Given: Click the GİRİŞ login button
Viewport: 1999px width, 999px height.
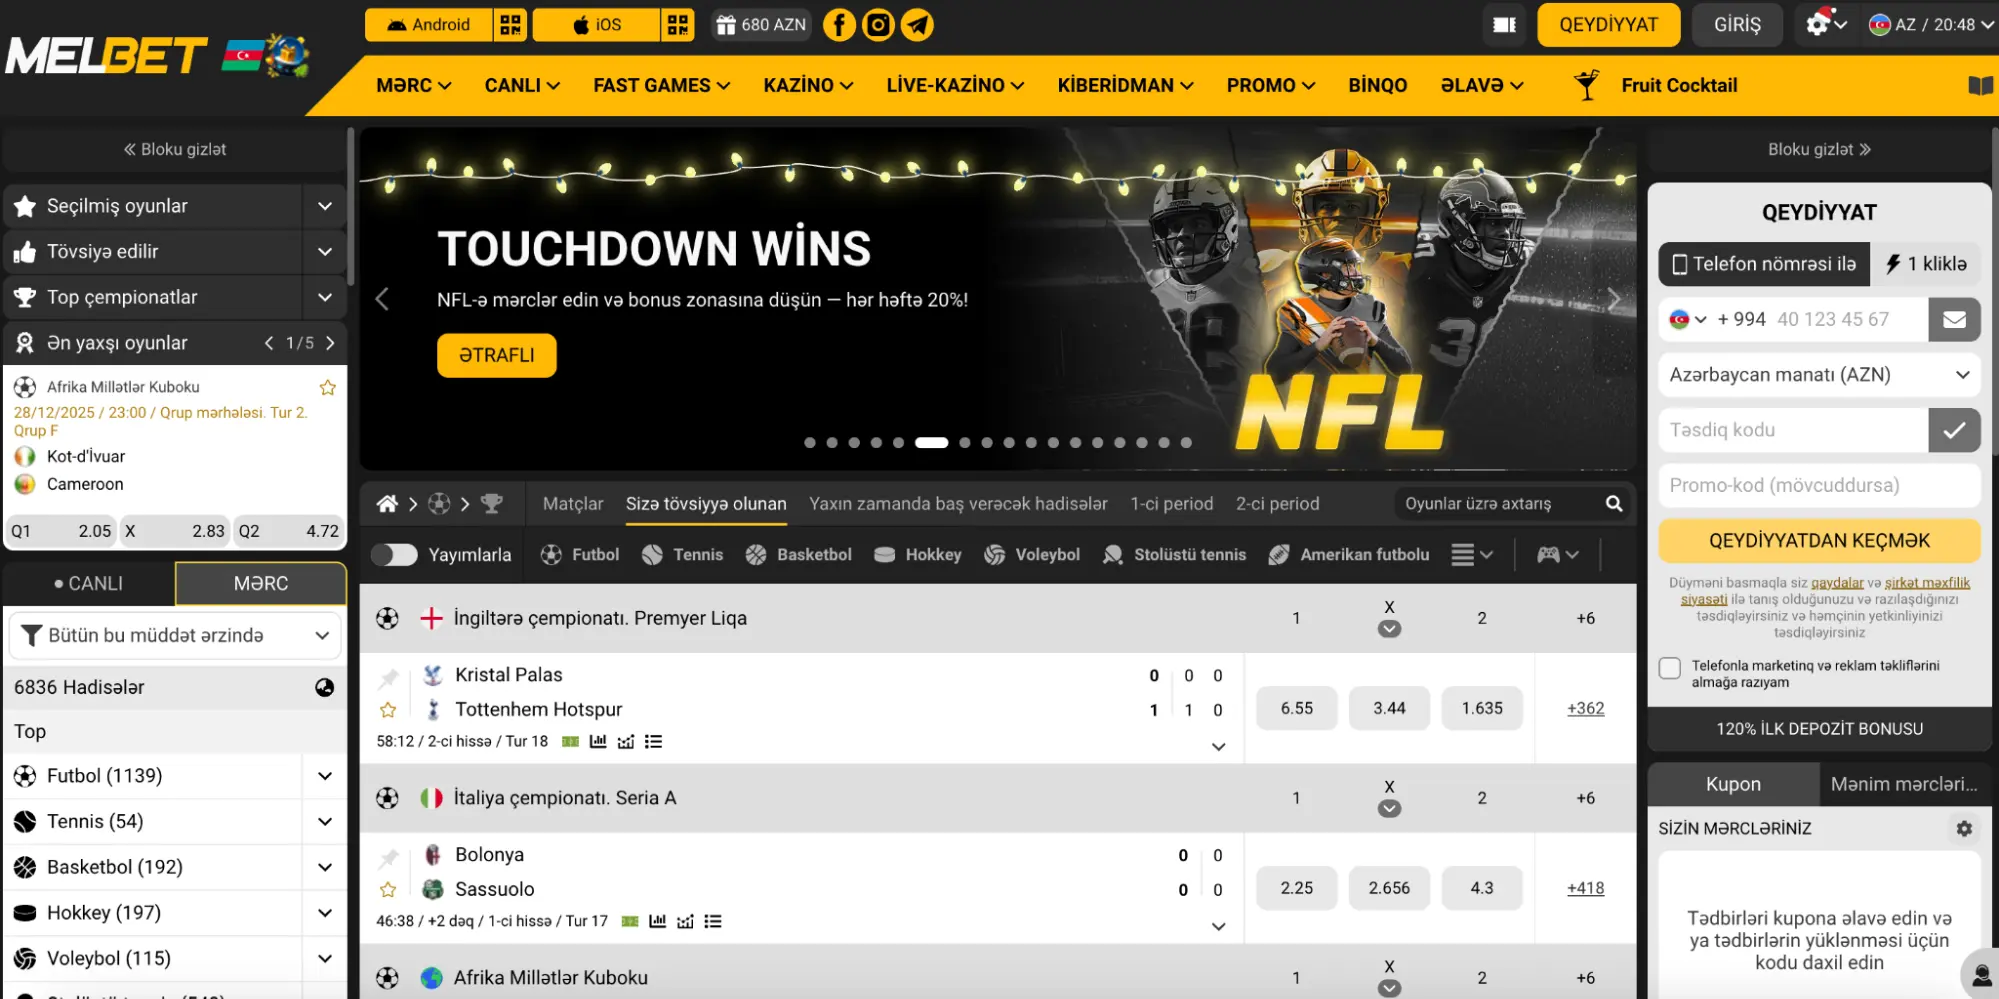Looking at the screenshot, I should (1737, 25).
